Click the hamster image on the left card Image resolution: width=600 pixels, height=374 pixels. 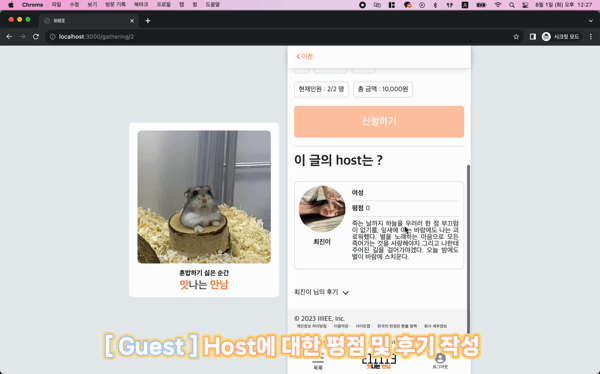coord(204,197)
